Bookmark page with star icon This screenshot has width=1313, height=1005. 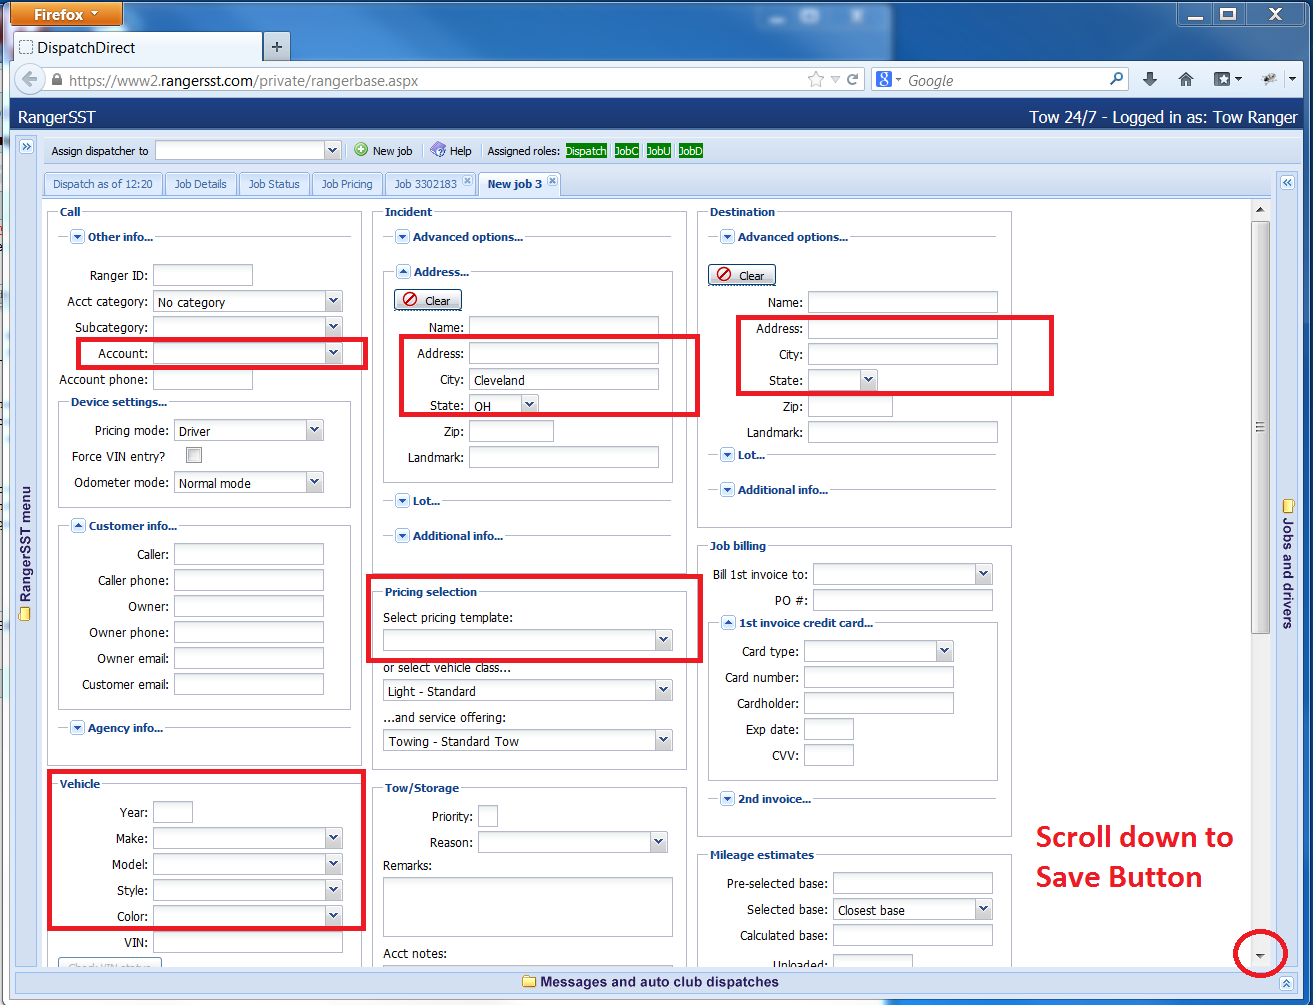[x=815, y=80]
